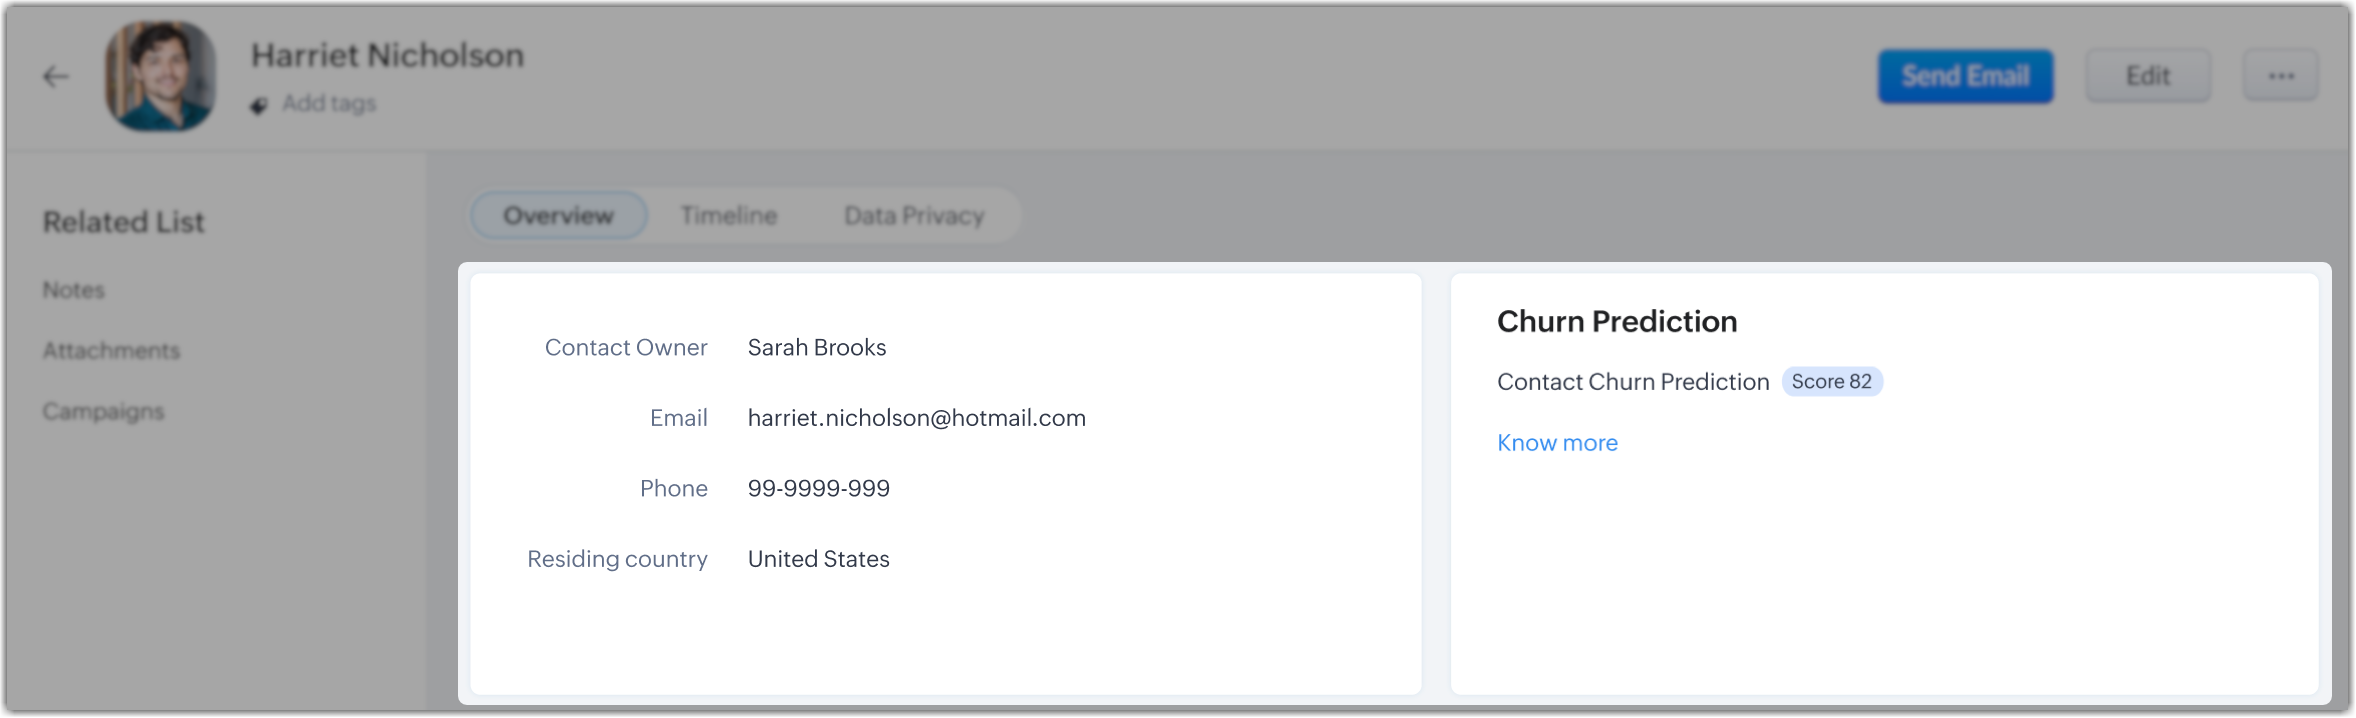Click the Contact Owner value Sarah Brooks
The image size is (2356, 718).
point(816,348)
